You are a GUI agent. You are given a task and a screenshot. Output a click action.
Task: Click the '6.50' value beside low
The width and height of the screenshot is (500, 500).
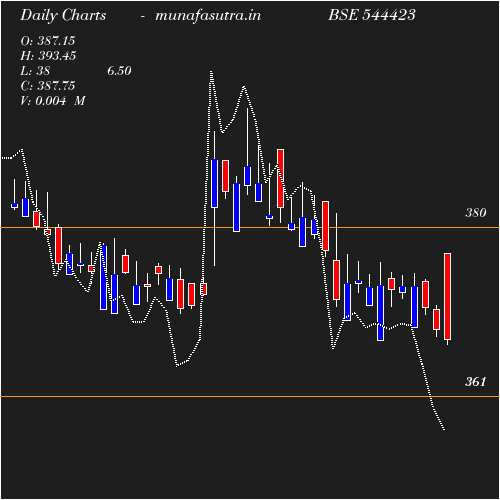pyautogui.click(x=119, y=71)
